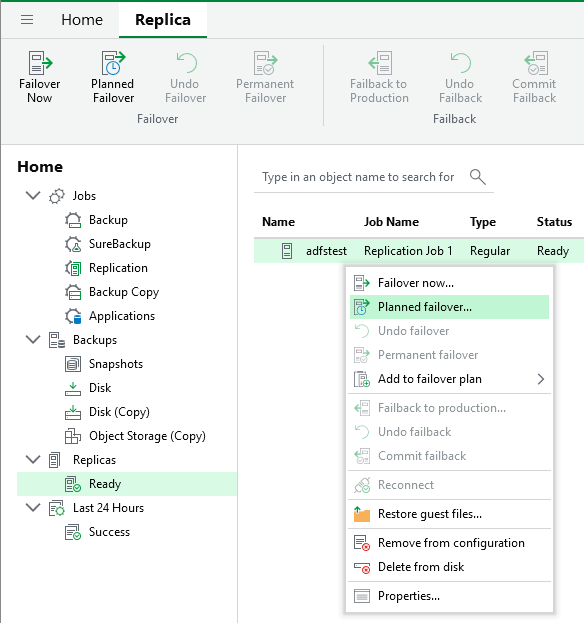The image size is (584, 623).
Task: Open Disk (Copy) backups node
Action: pos(119,412)
